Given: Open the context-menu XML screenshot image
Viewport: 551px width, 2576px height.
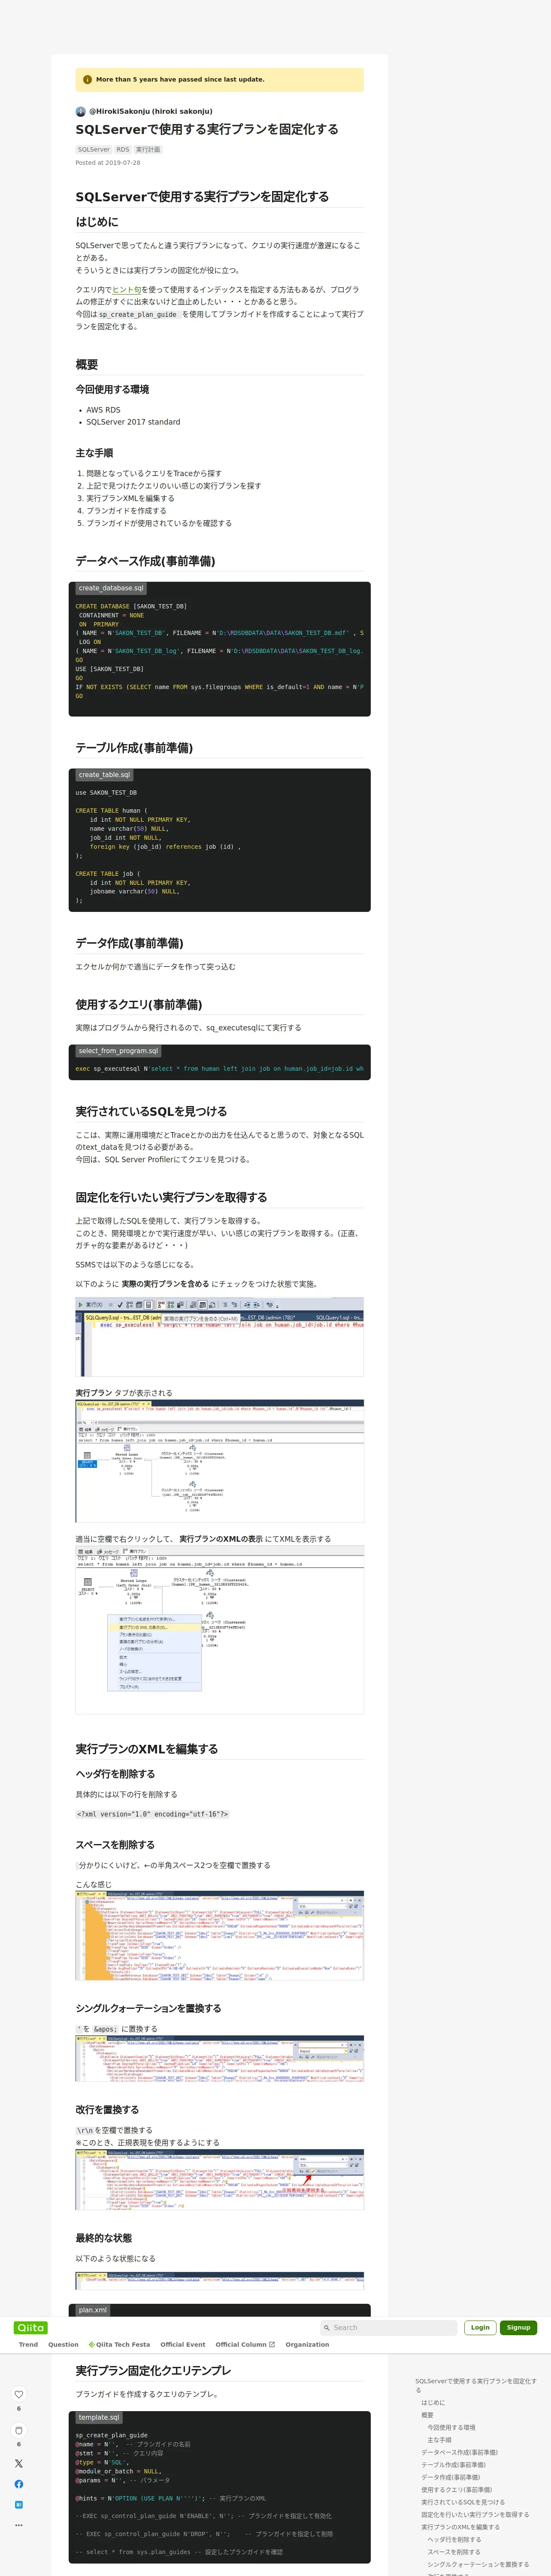Looking at the screenshot, I should pos(220,1630).
